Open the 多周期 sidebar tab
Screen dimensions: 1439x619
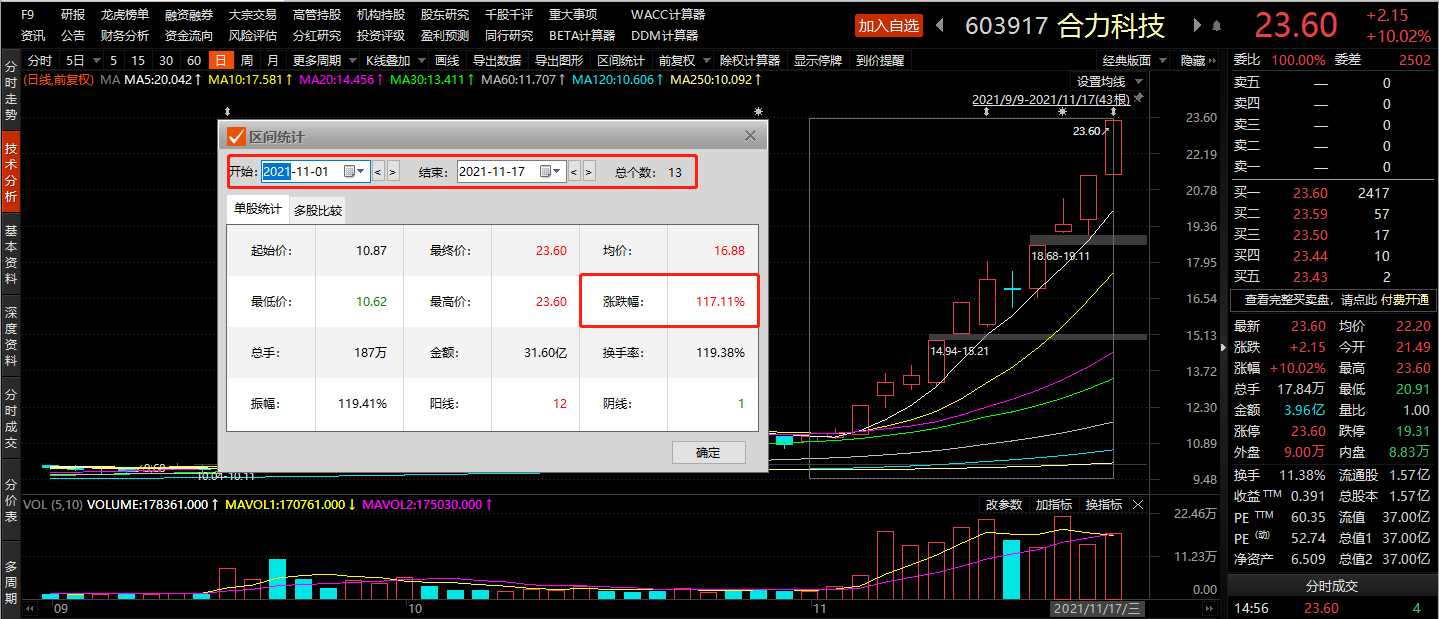click(x=10, y=582)
